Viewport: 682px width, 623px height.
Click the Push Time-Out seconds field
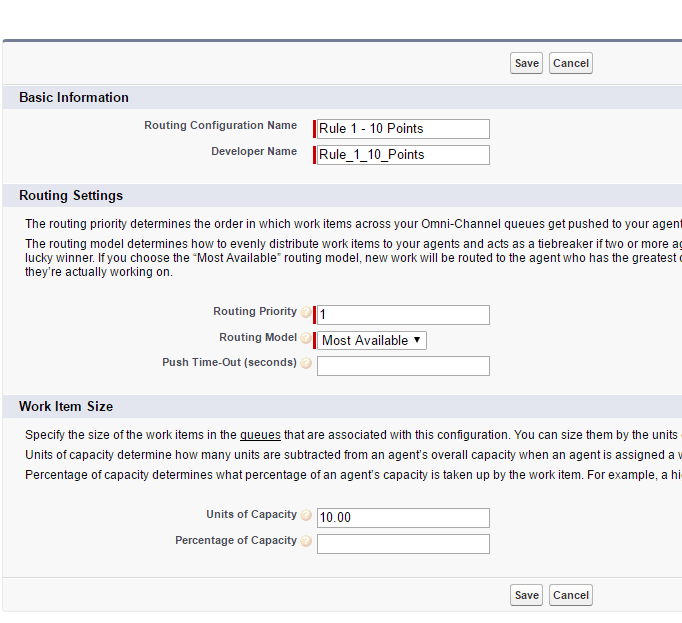point(403,366)
